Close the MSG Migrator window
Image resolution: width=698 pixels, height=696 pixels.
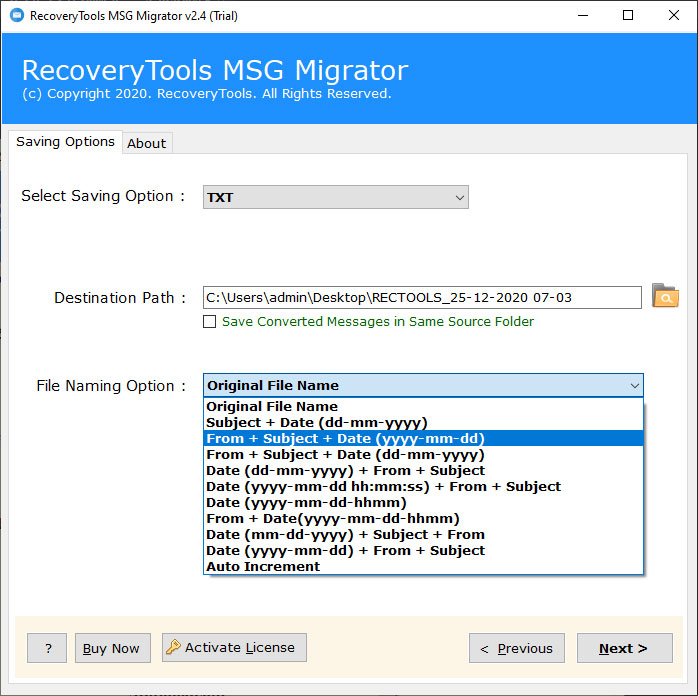674,16
